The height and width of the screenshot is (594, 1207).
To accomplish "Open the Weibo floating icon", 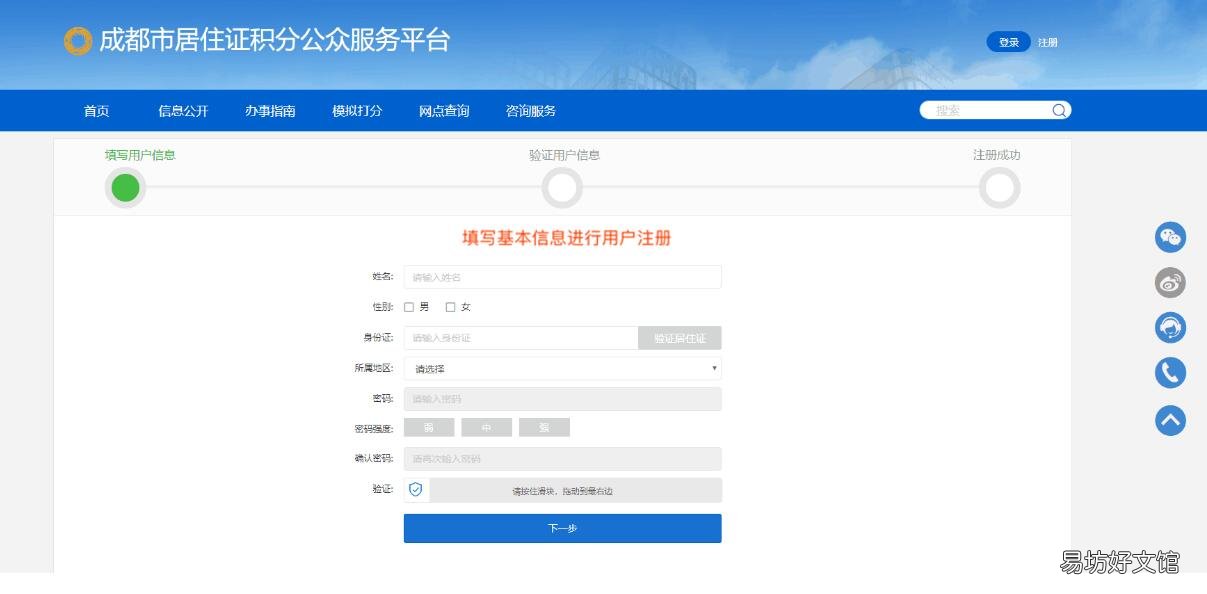I will coord(1170,283).
